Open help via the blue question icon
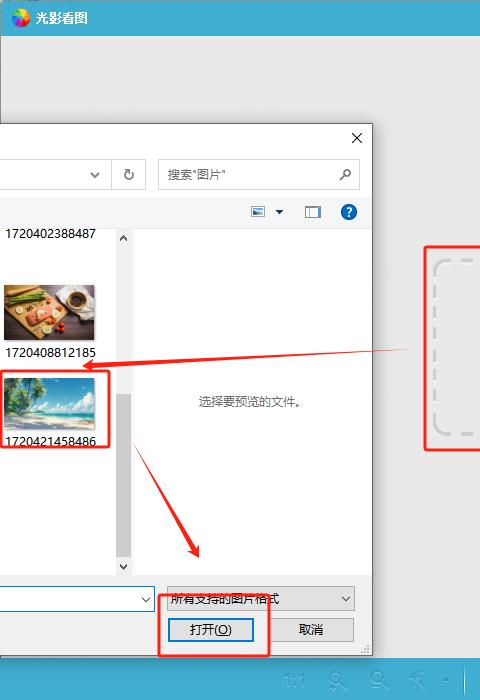Screen dimensions: 480x700 point(349,212)
